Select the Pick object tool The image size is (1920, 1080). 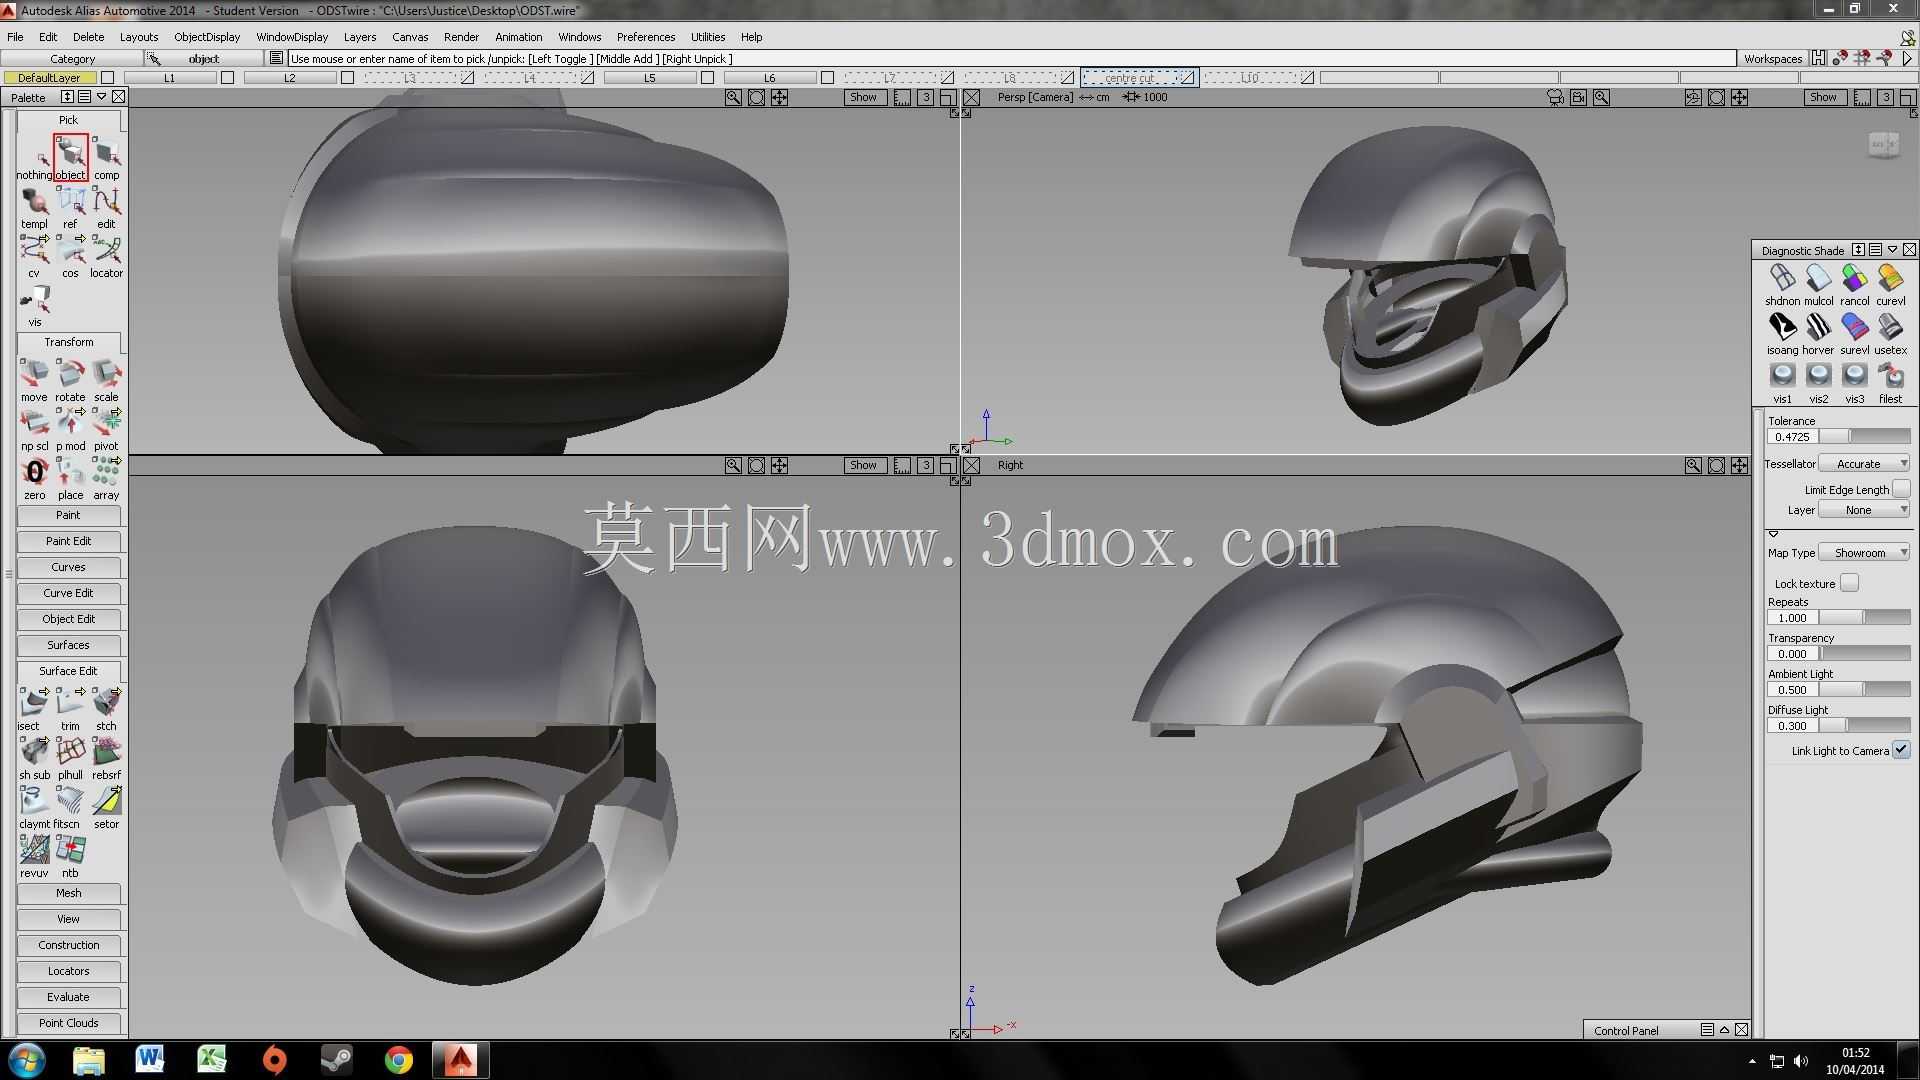point(70,158)
